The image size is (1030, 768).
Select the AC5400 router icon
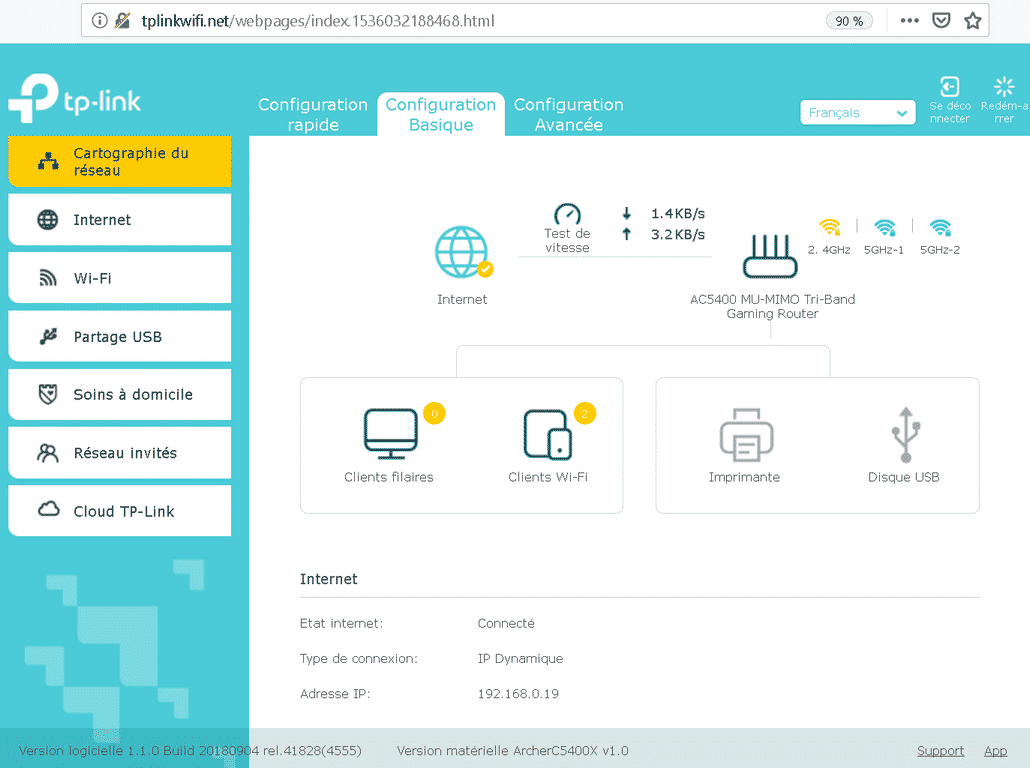770,256
